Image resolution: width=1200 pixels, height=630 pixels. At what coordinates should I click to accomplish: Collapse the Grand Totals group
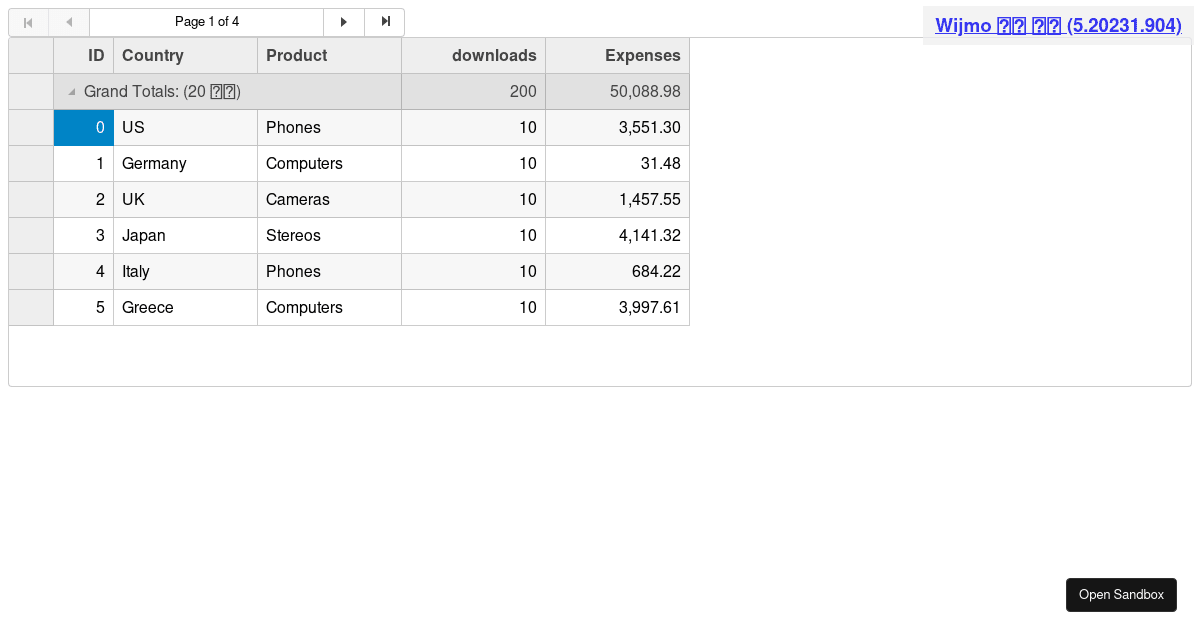pos(72,92)
